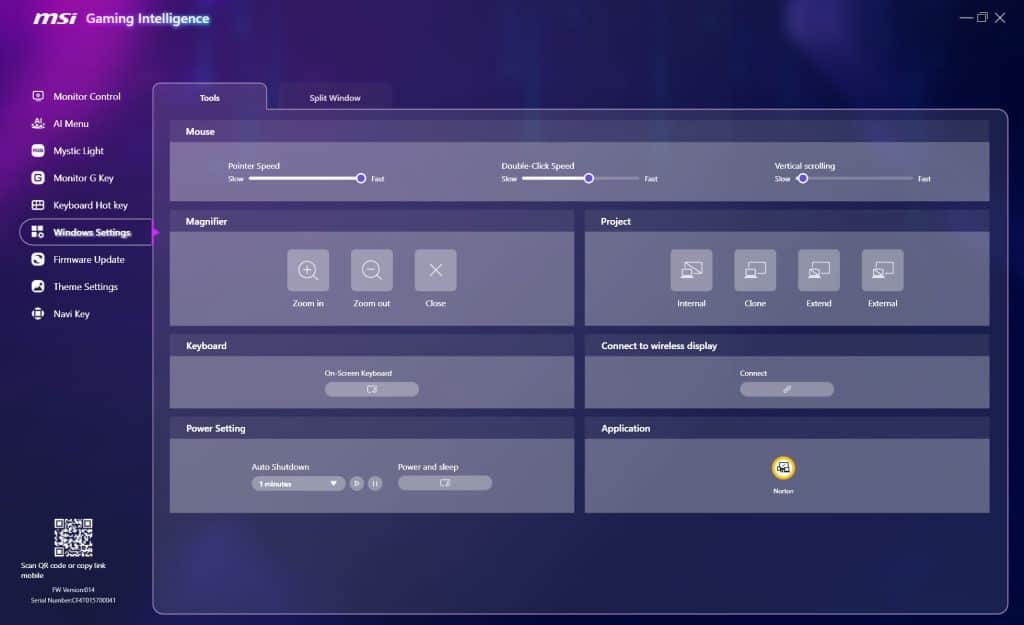Open Mystic Light in the sidebar

[78, 151]
